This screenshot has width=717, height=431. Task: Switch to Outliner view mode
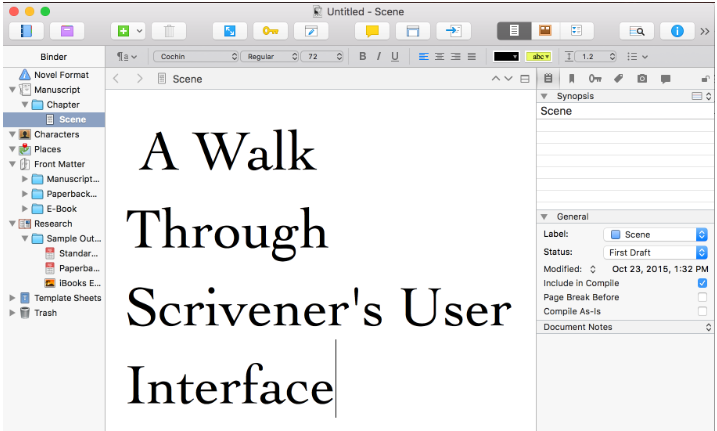[577, 31]
